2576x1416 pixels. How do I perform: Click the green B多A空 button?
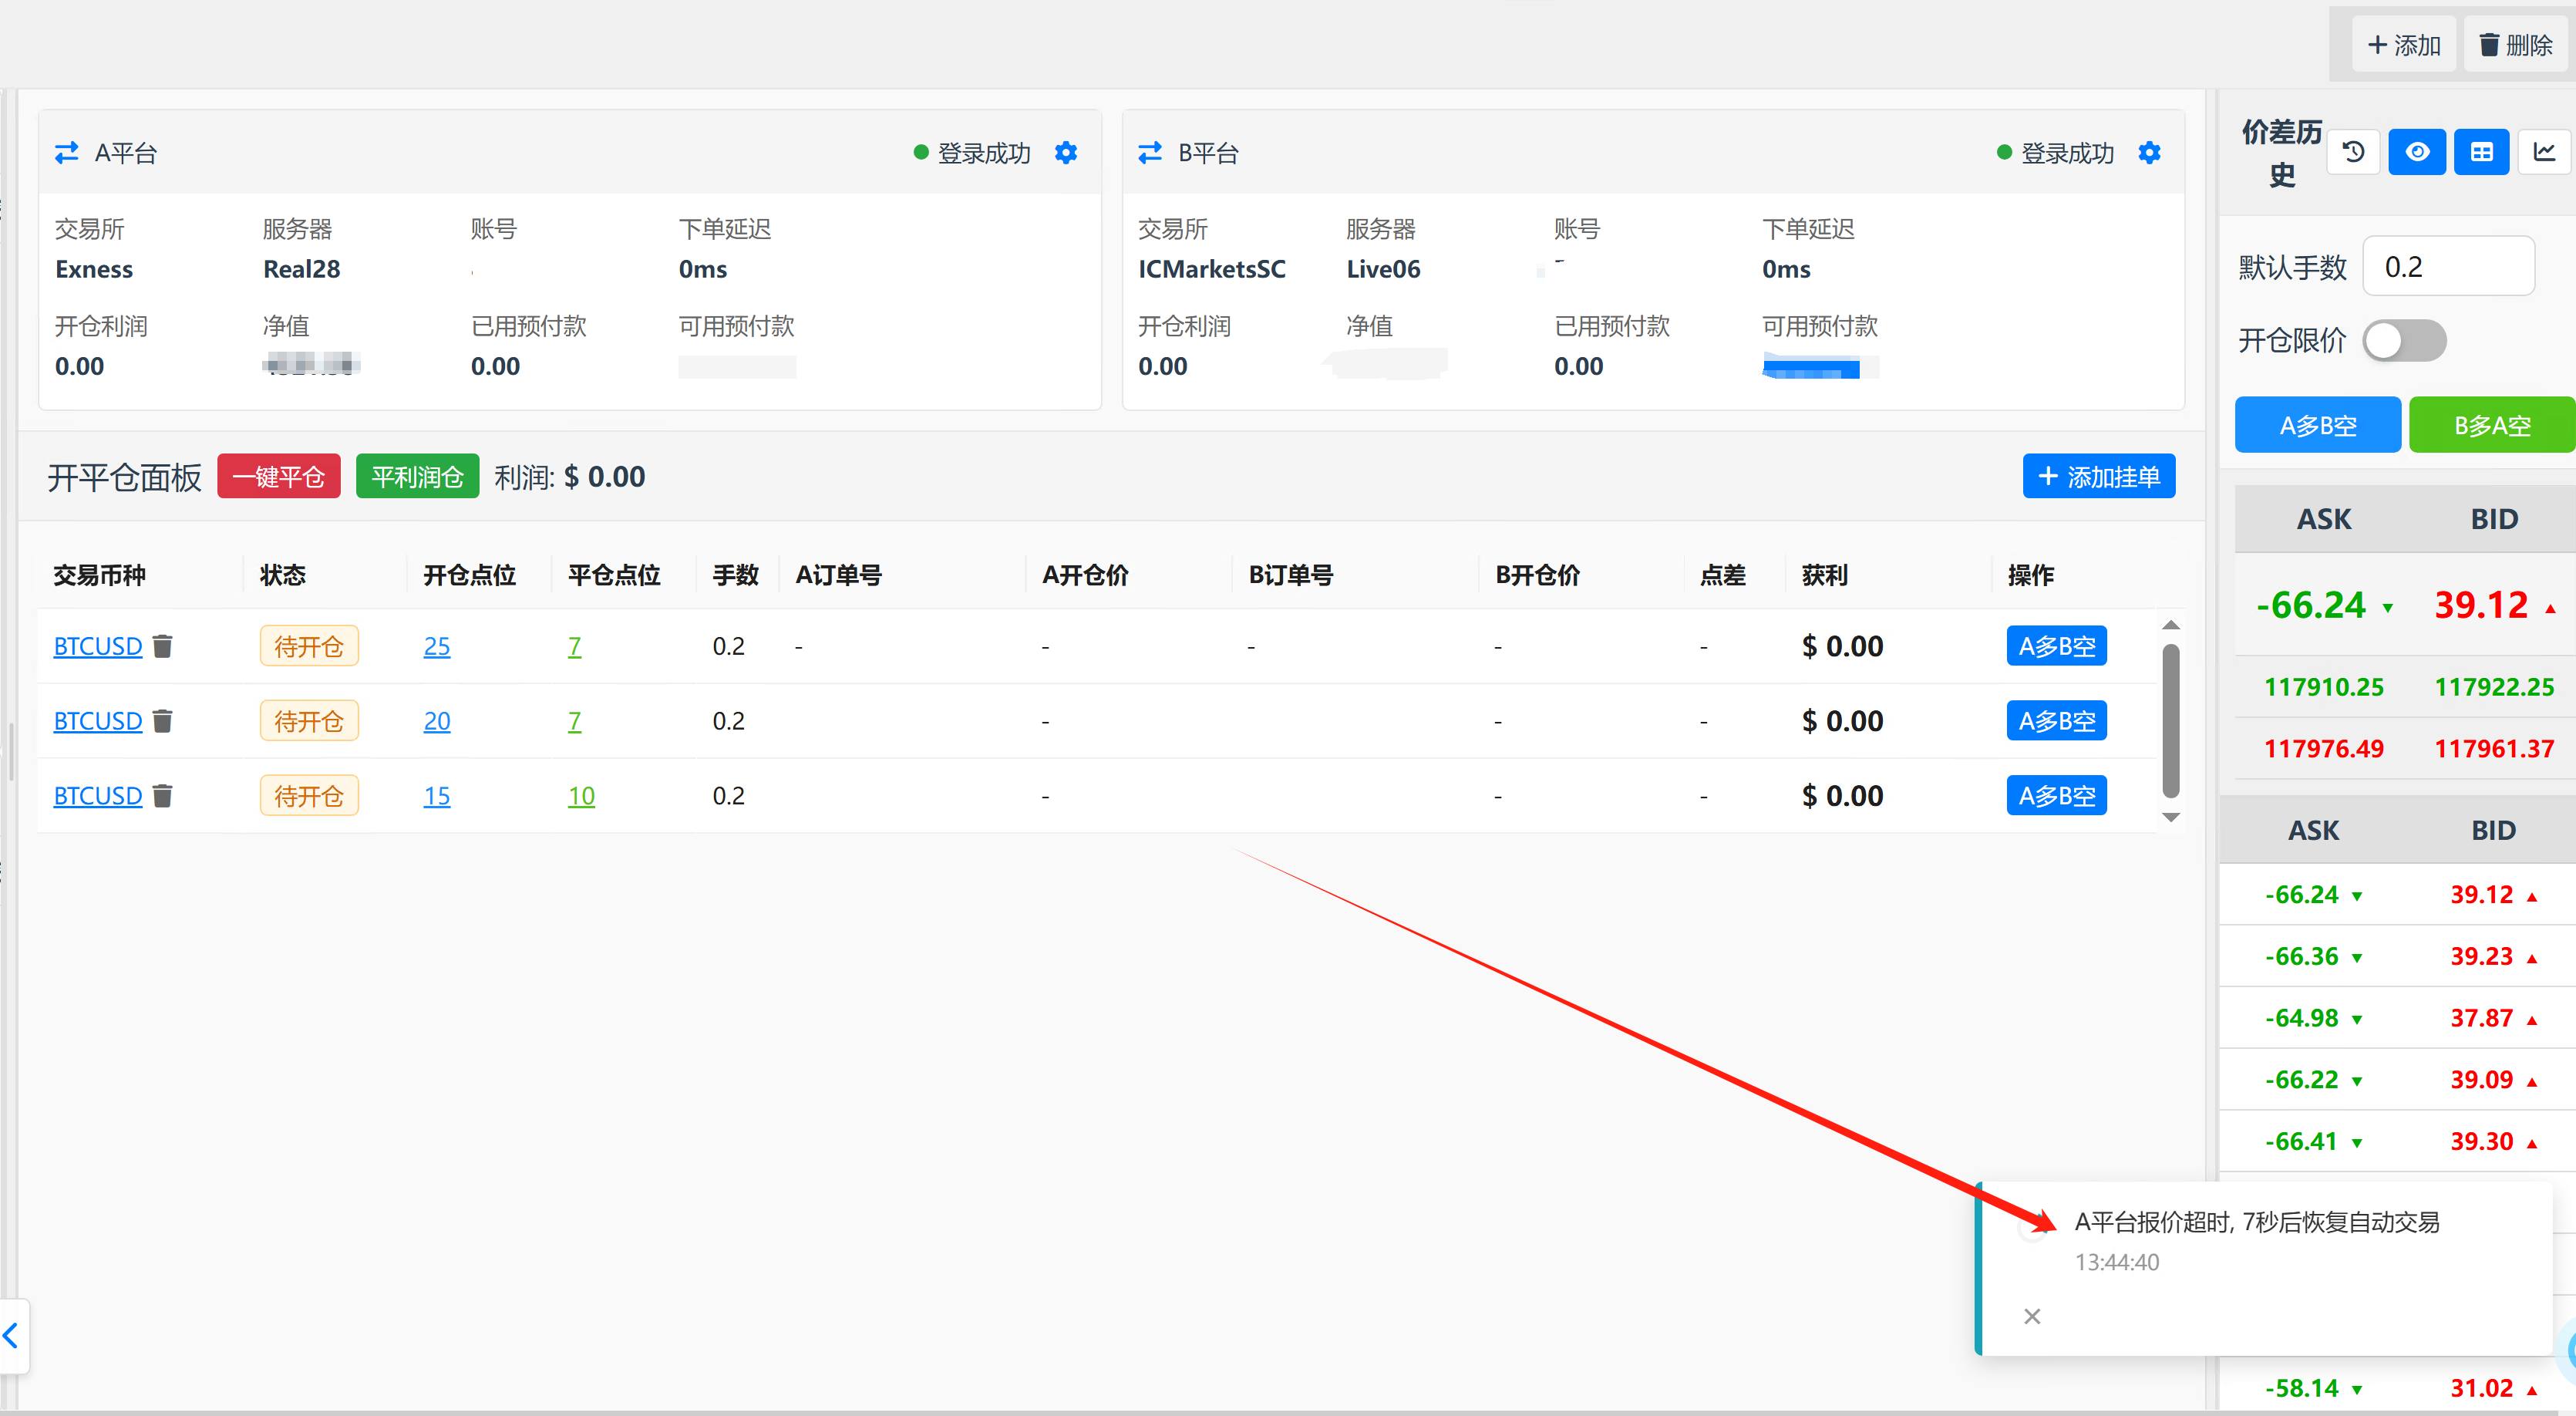(x=2491, y=425)
